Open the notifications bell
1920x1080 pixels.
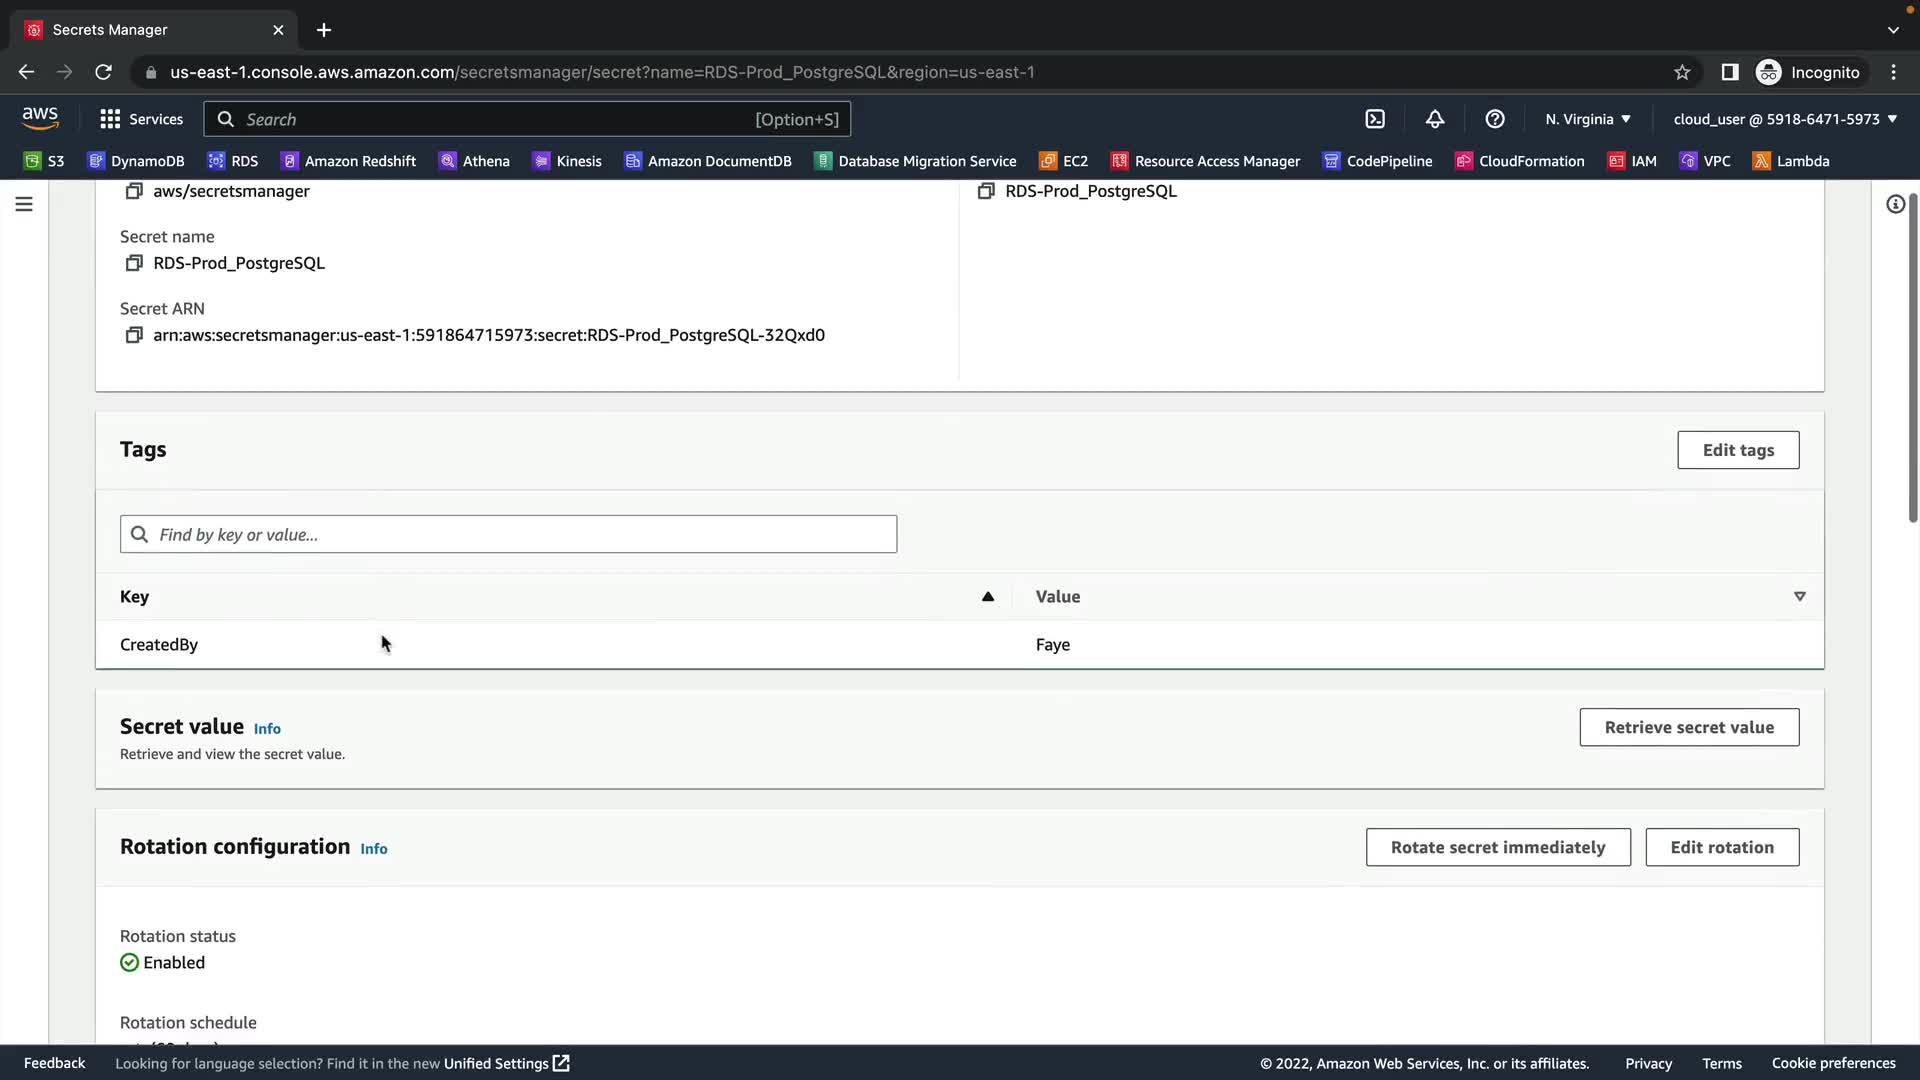click(1435, 119)
